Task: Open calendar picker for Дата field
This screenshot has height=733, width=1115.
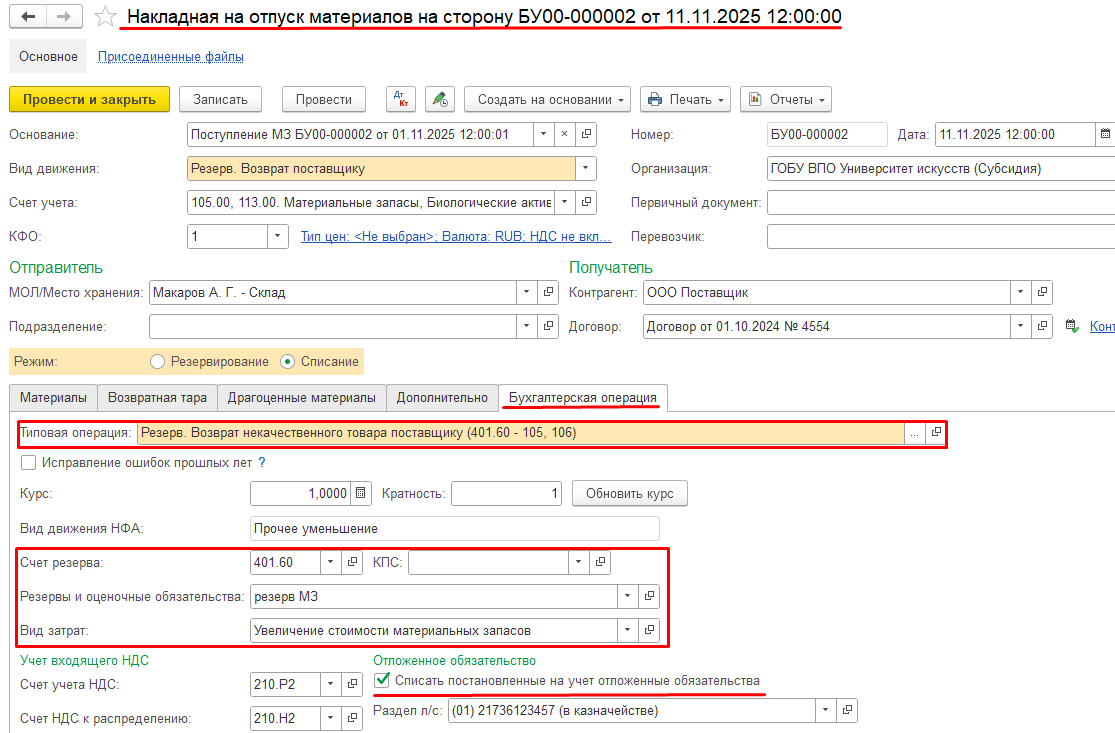Action: 1105,134
